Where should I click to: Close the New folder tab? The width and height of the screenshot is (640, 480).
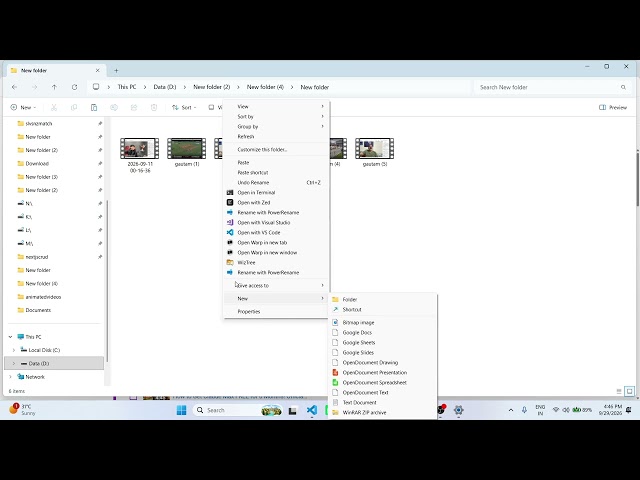(98, 71)
